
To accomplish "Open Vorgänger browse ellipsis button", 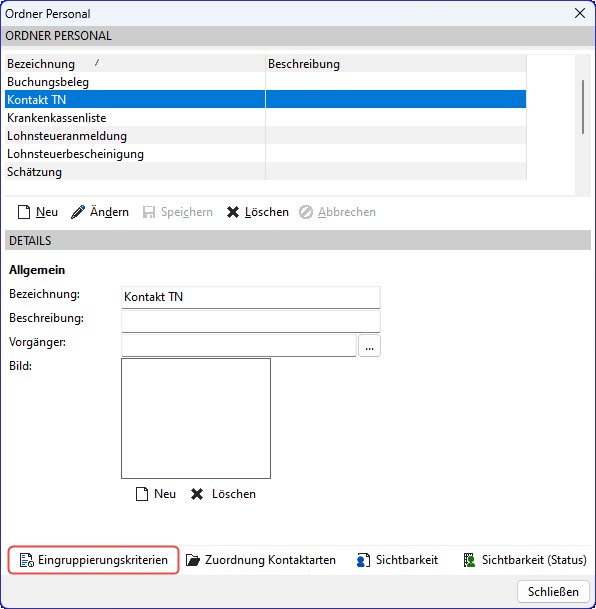I will click(x=369, y=346).
